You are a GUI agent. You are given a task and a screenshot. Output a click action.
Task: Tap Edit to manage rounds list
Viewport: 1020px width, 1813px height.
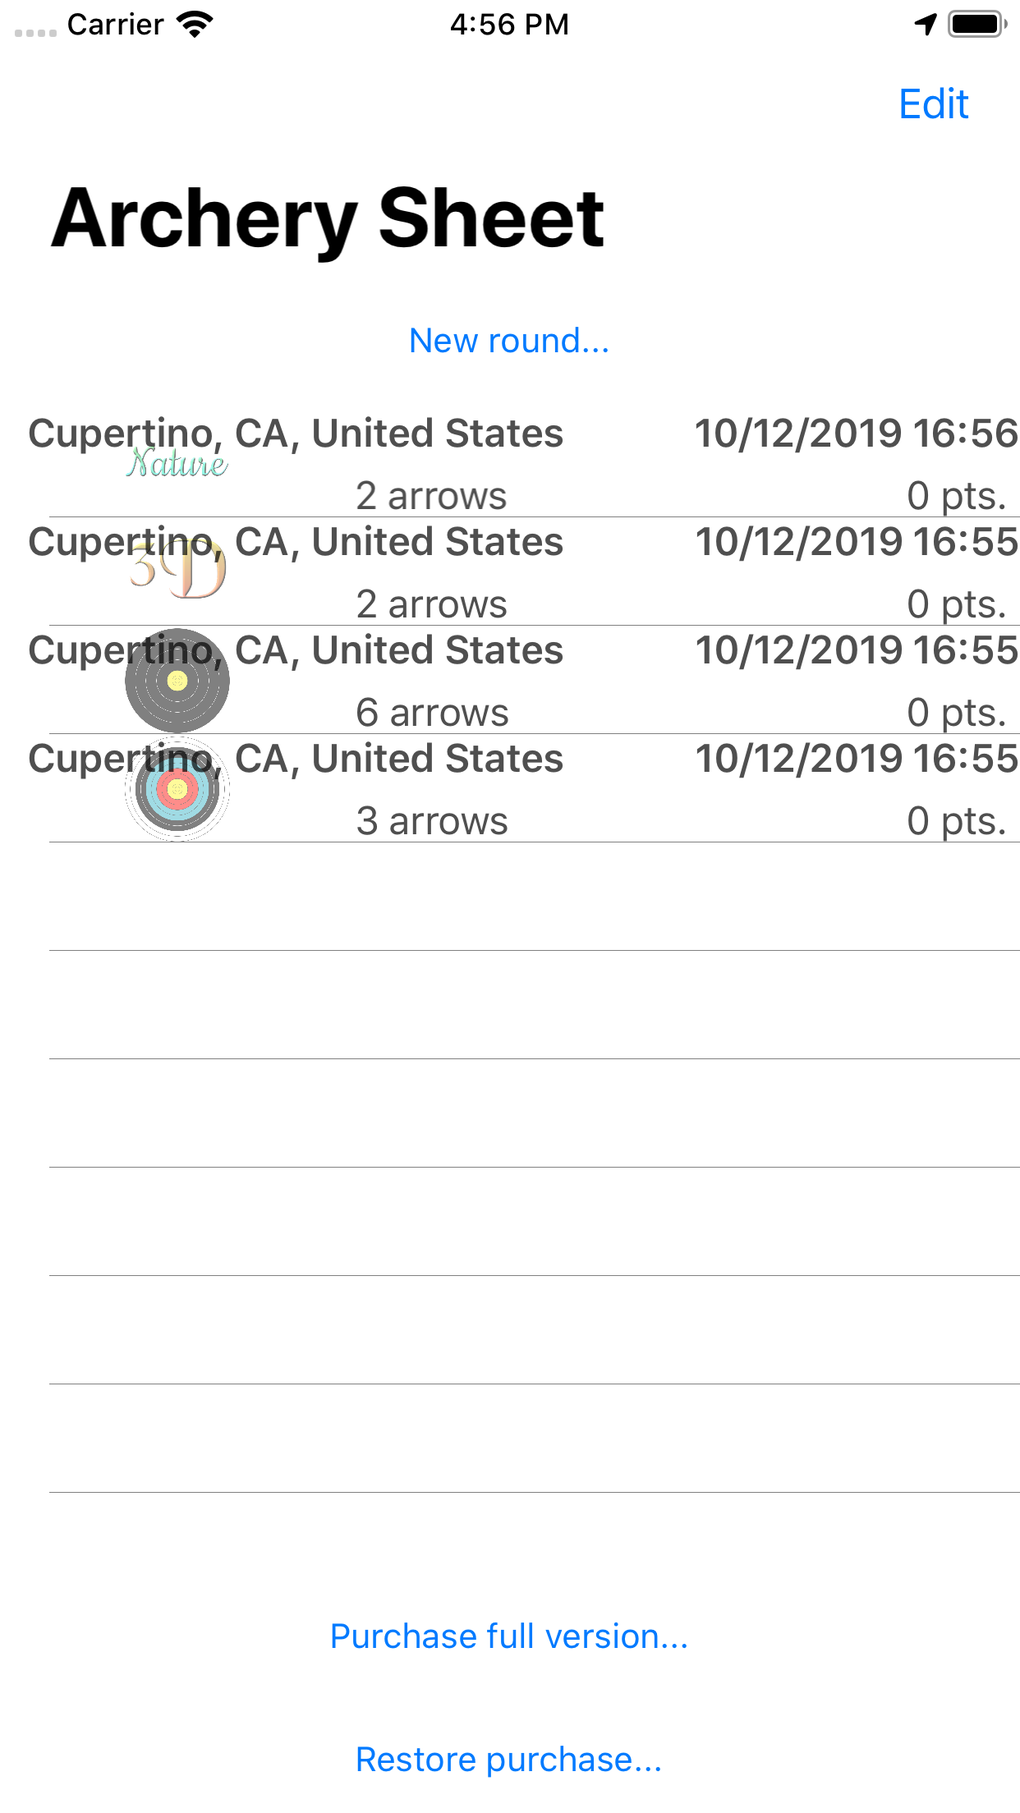click(x=932, y=104)
